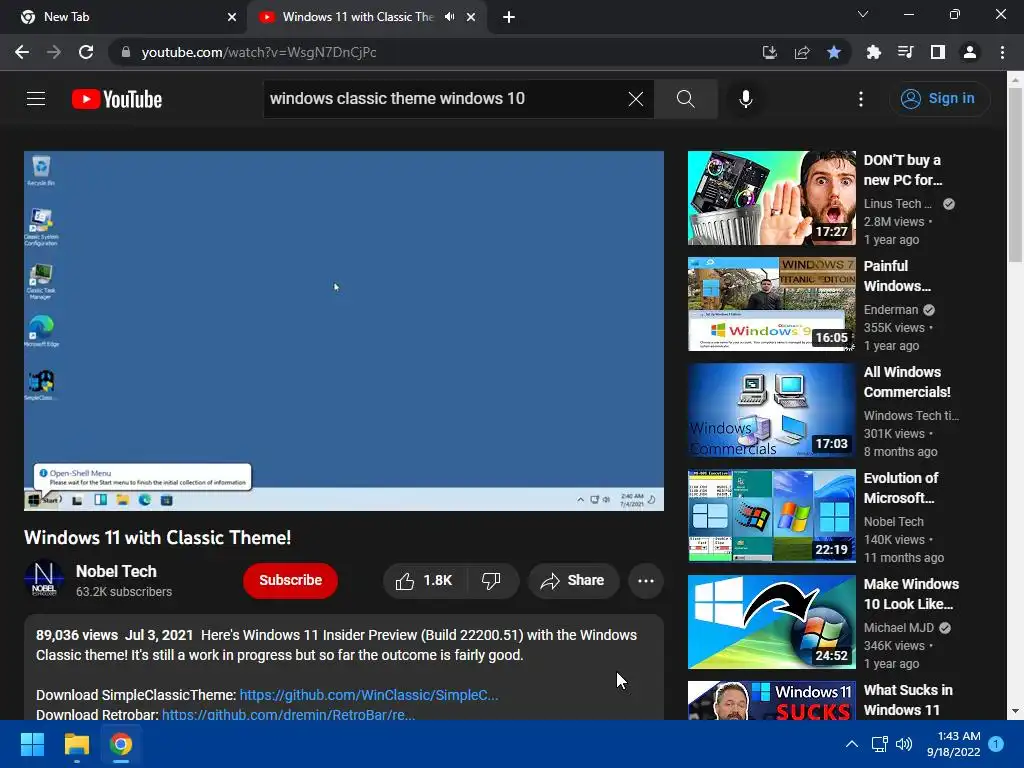The width and height of the screenshot is (1024, 768).
Task: Open network icon in system tray
Action: click(879, 744)
